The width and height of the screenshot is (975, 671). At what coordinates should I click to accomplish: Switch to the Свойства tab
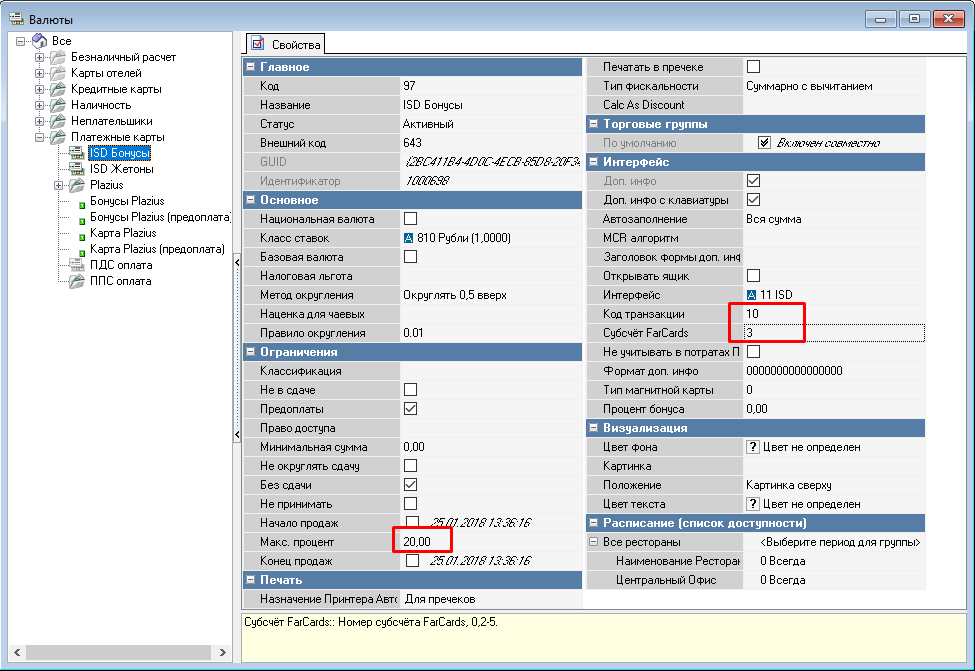pos(286,44)
